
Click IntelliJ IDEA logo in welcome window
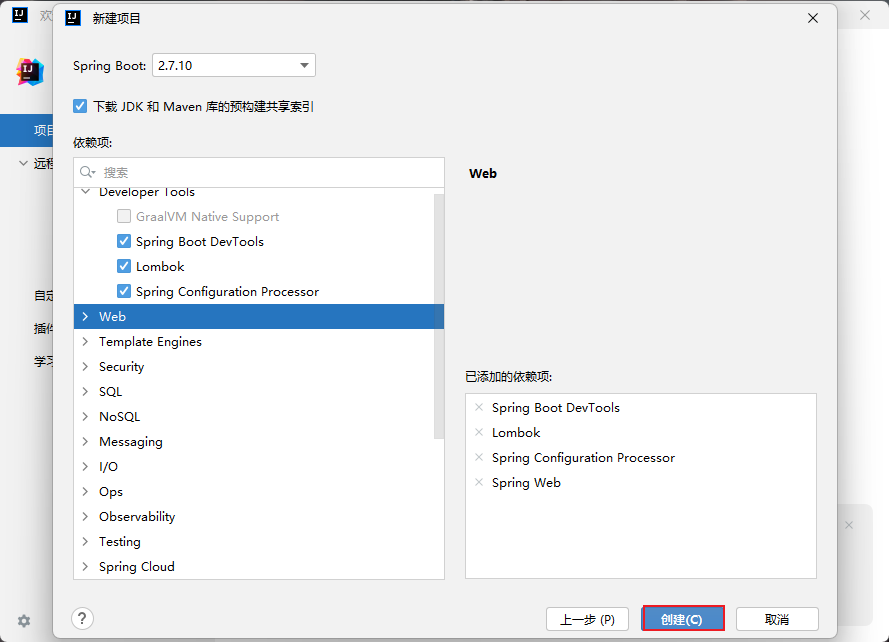[30, 71]
